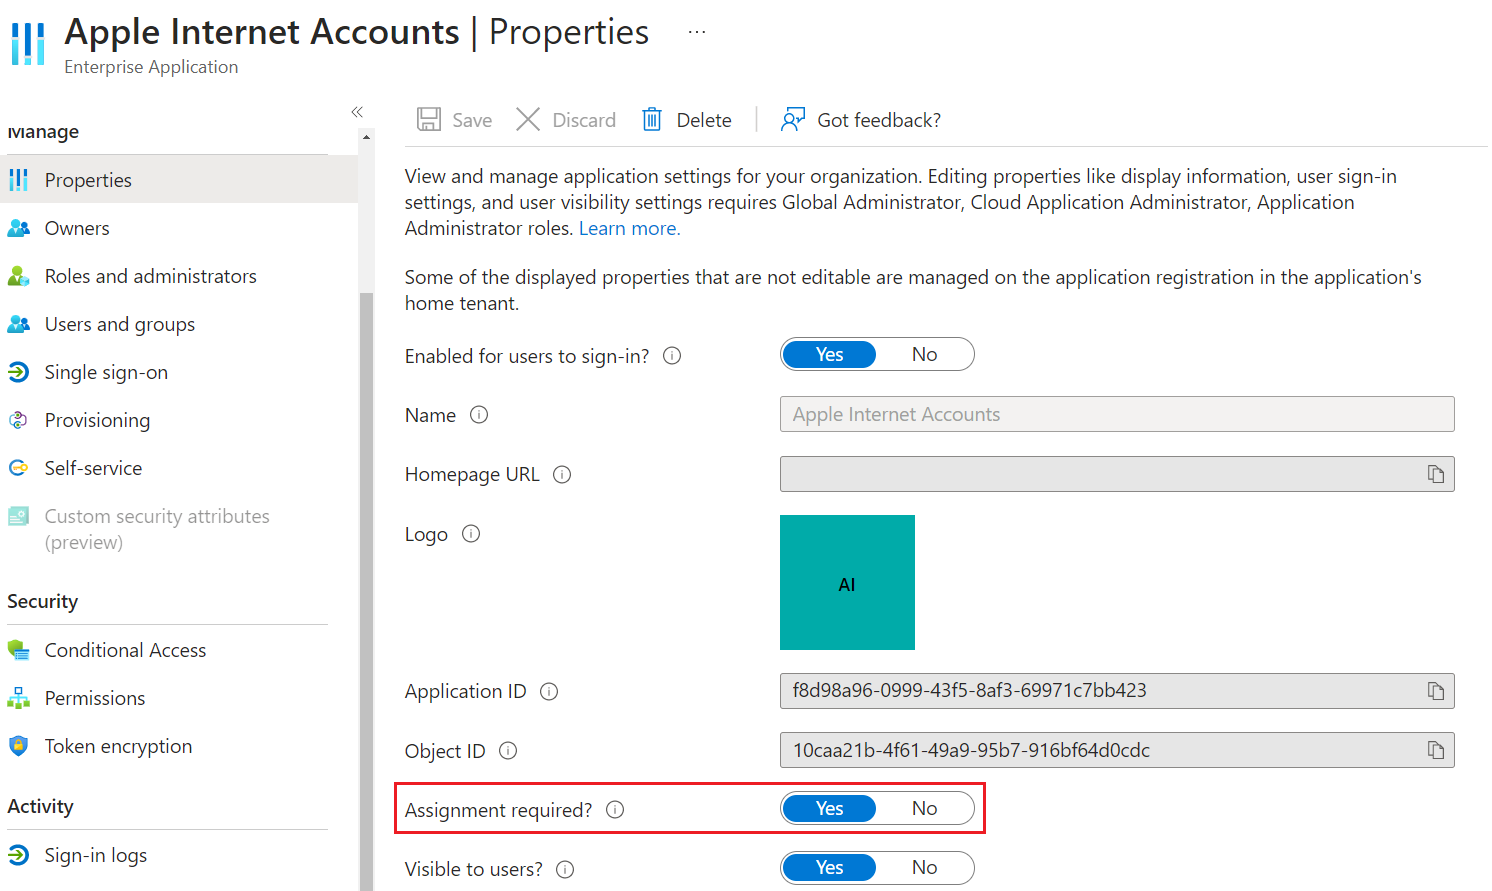Image resolution: width=1492 pixels, height=891 pixels.
Task: Show info tooltip for Assignment required
Action: pyautogui.click(x=615, y=810)
